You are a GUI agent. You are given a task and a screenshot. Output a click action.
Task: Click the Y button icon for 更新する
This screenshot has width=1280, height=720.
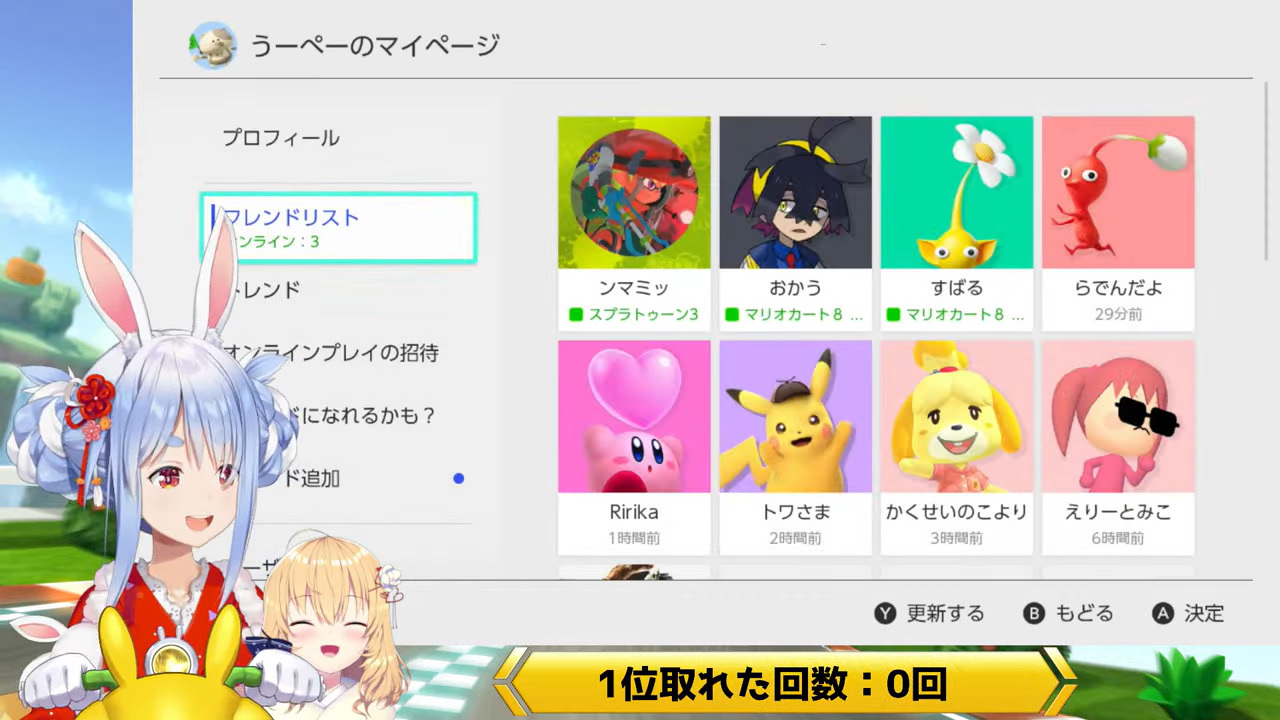pyautogui.click(x=885, y=614)
